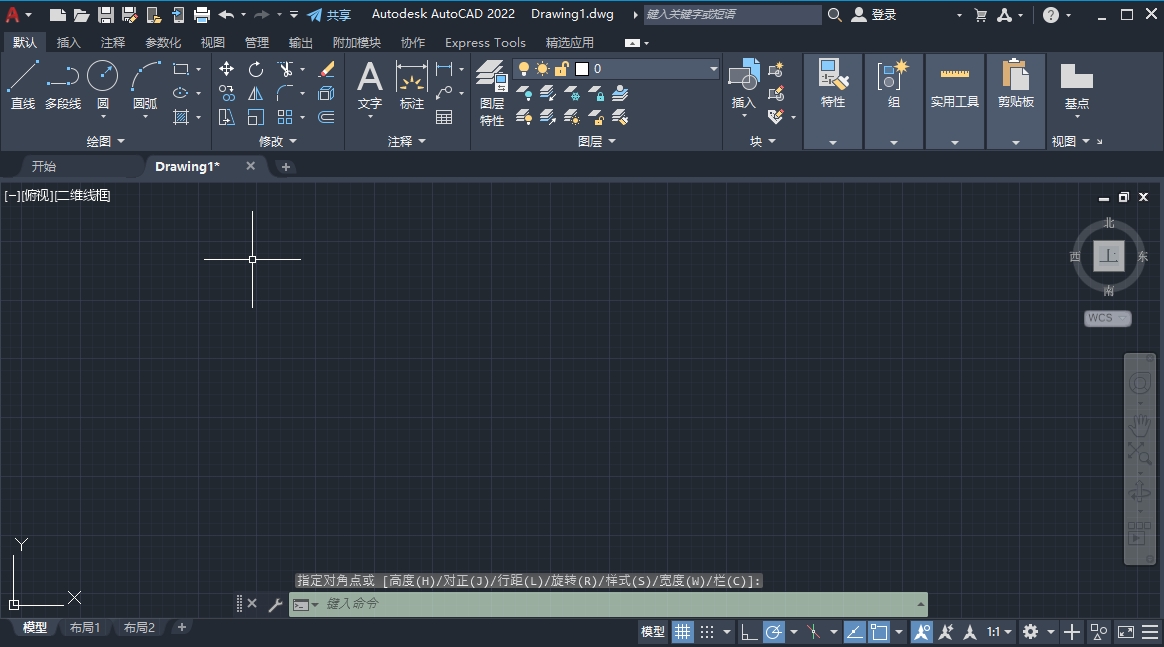This screenshot has height=647, width=1164.
Task: Click the Insert block (插入) icon
Action: (743, 80)
